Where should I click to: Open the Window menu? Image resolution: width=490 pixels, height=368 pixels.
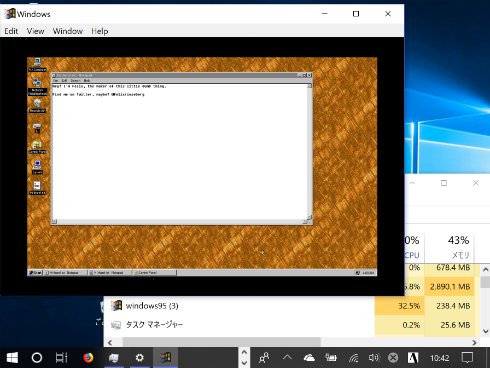[68, 31]
